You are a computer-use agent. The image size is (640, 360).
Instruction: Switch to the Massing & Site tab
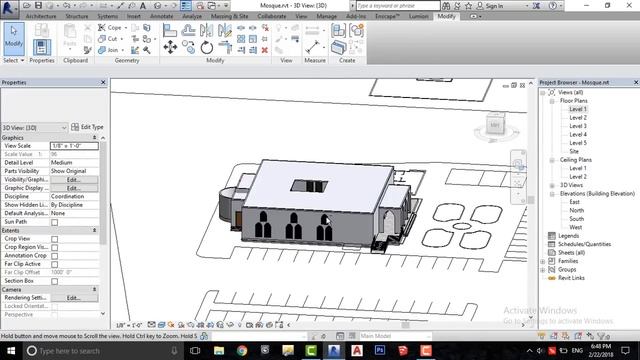pyautogui.click(x=229, y=16)
